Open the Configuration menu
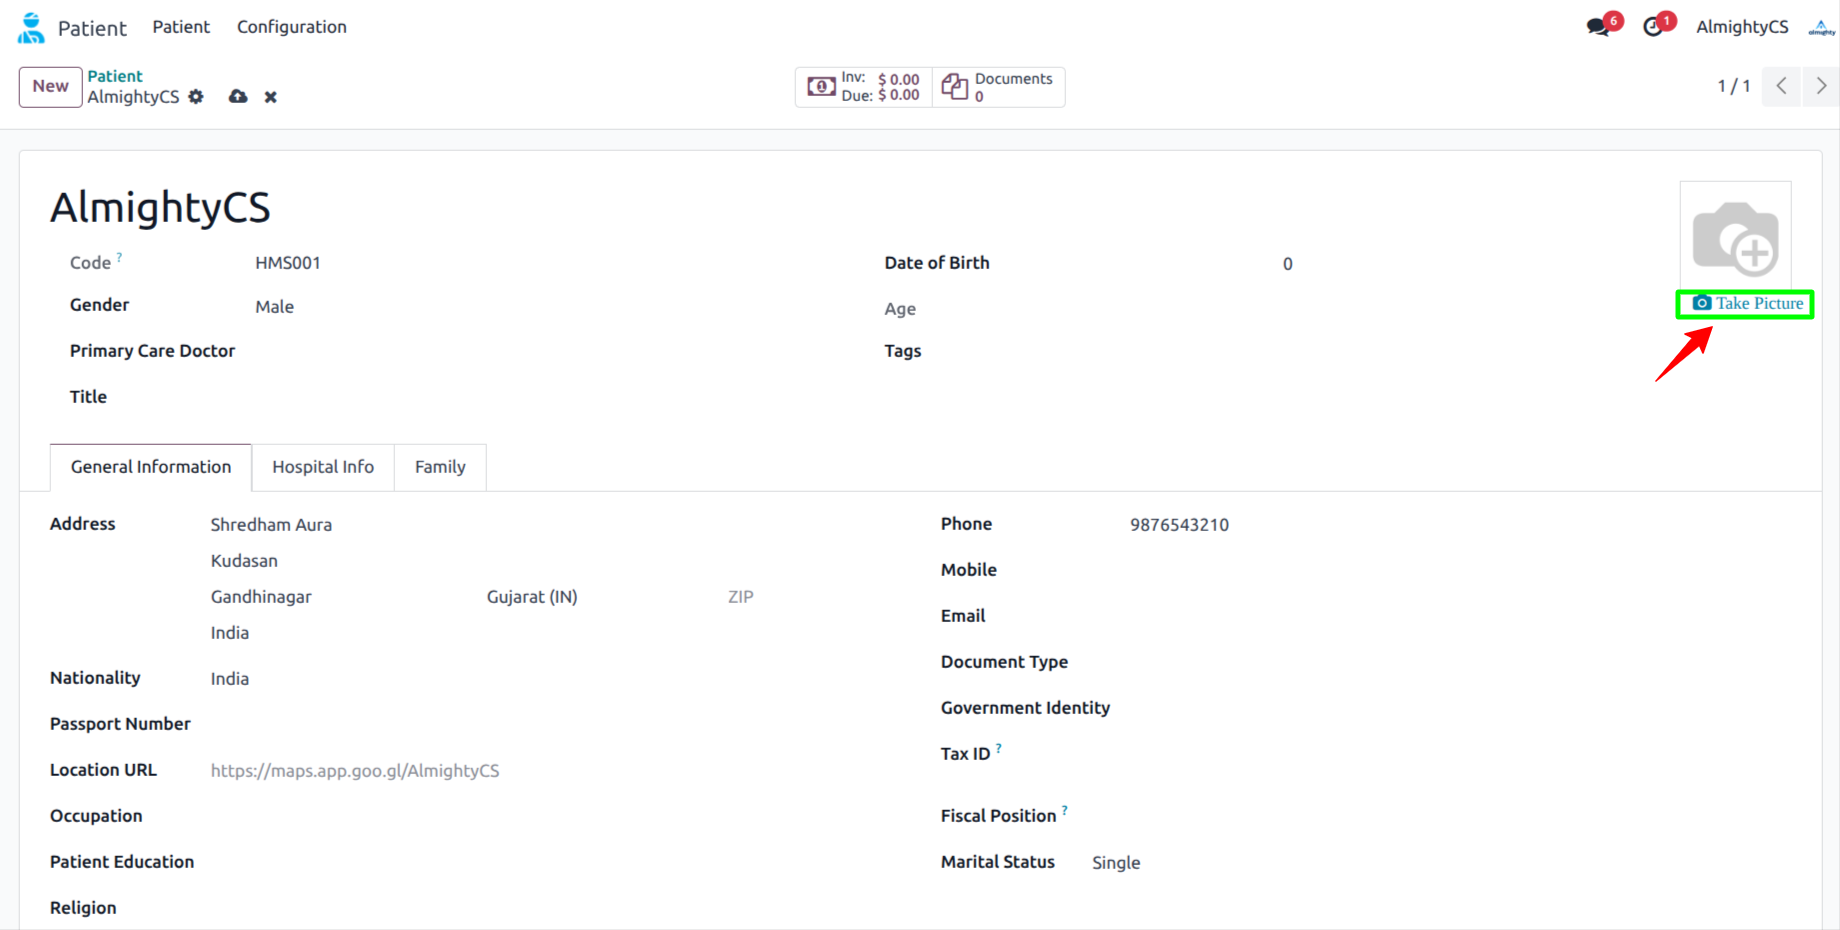 (x=291, y=27)
